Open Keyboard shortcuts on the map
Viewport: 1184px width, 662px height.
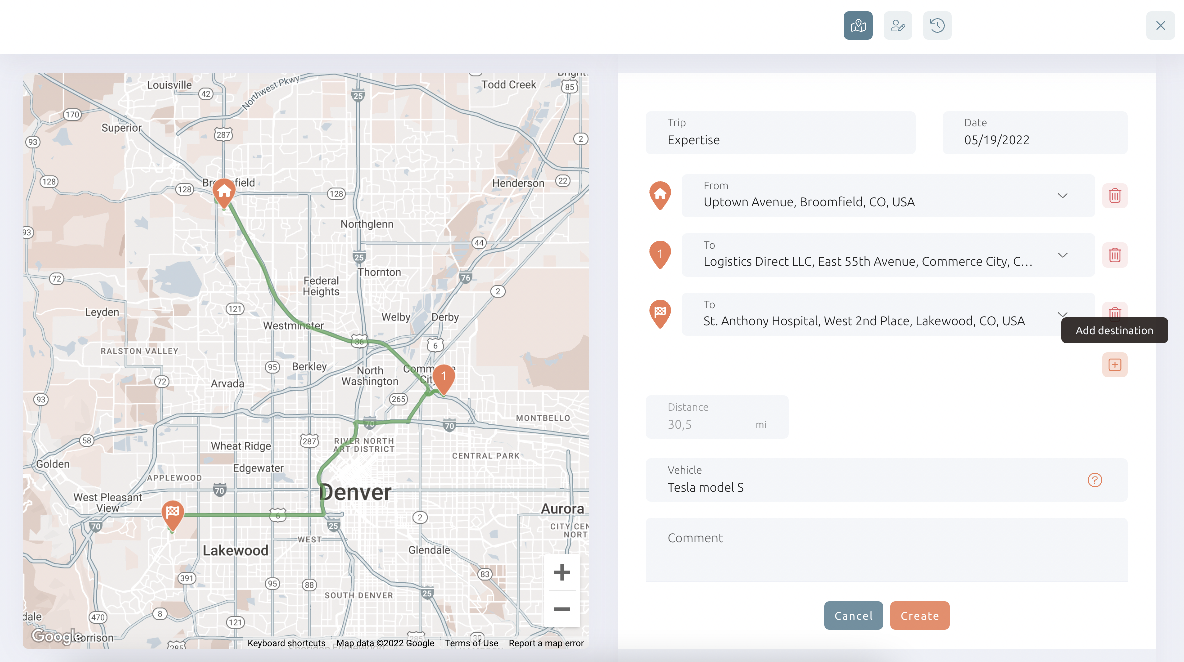coord(286,643)
